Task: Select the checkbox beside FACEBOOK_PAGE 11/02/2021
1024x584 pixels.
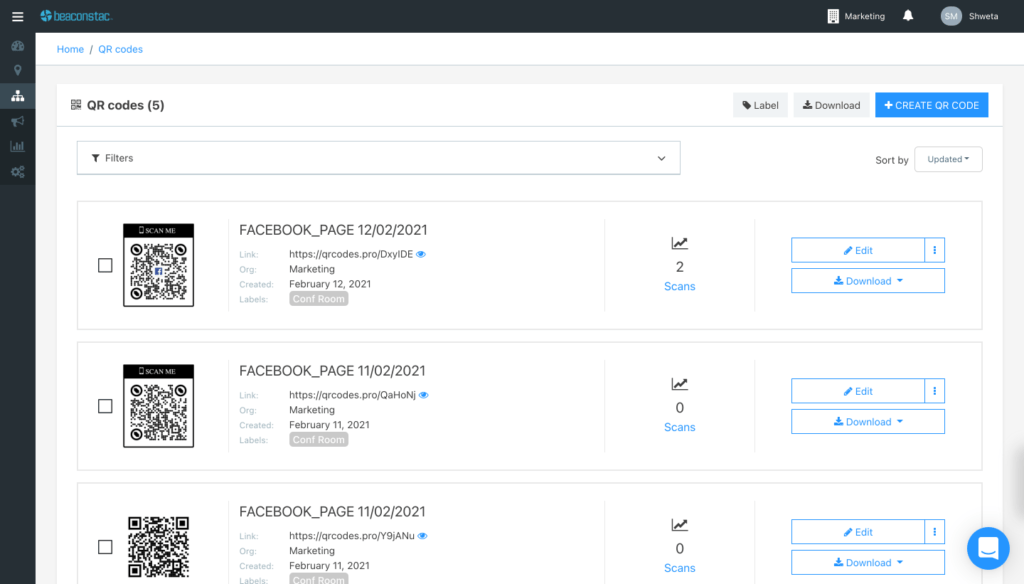Action: [x=105, y=406]
